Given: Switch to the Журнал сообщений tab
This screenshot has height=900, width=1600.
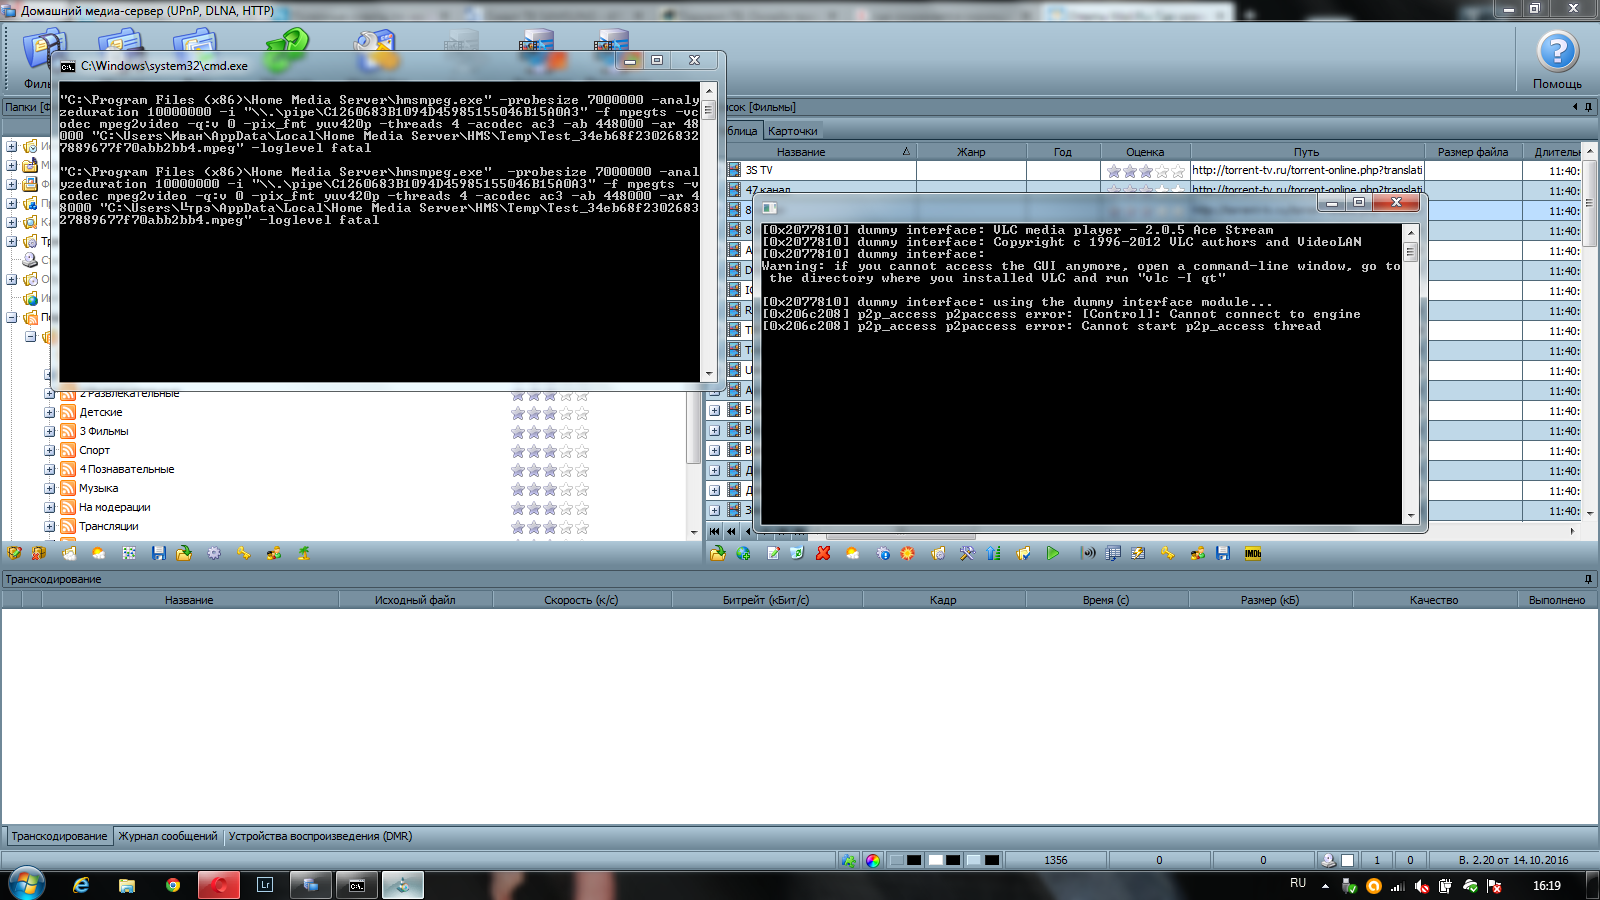Looking at the screenshot, I should click(167, 836).
